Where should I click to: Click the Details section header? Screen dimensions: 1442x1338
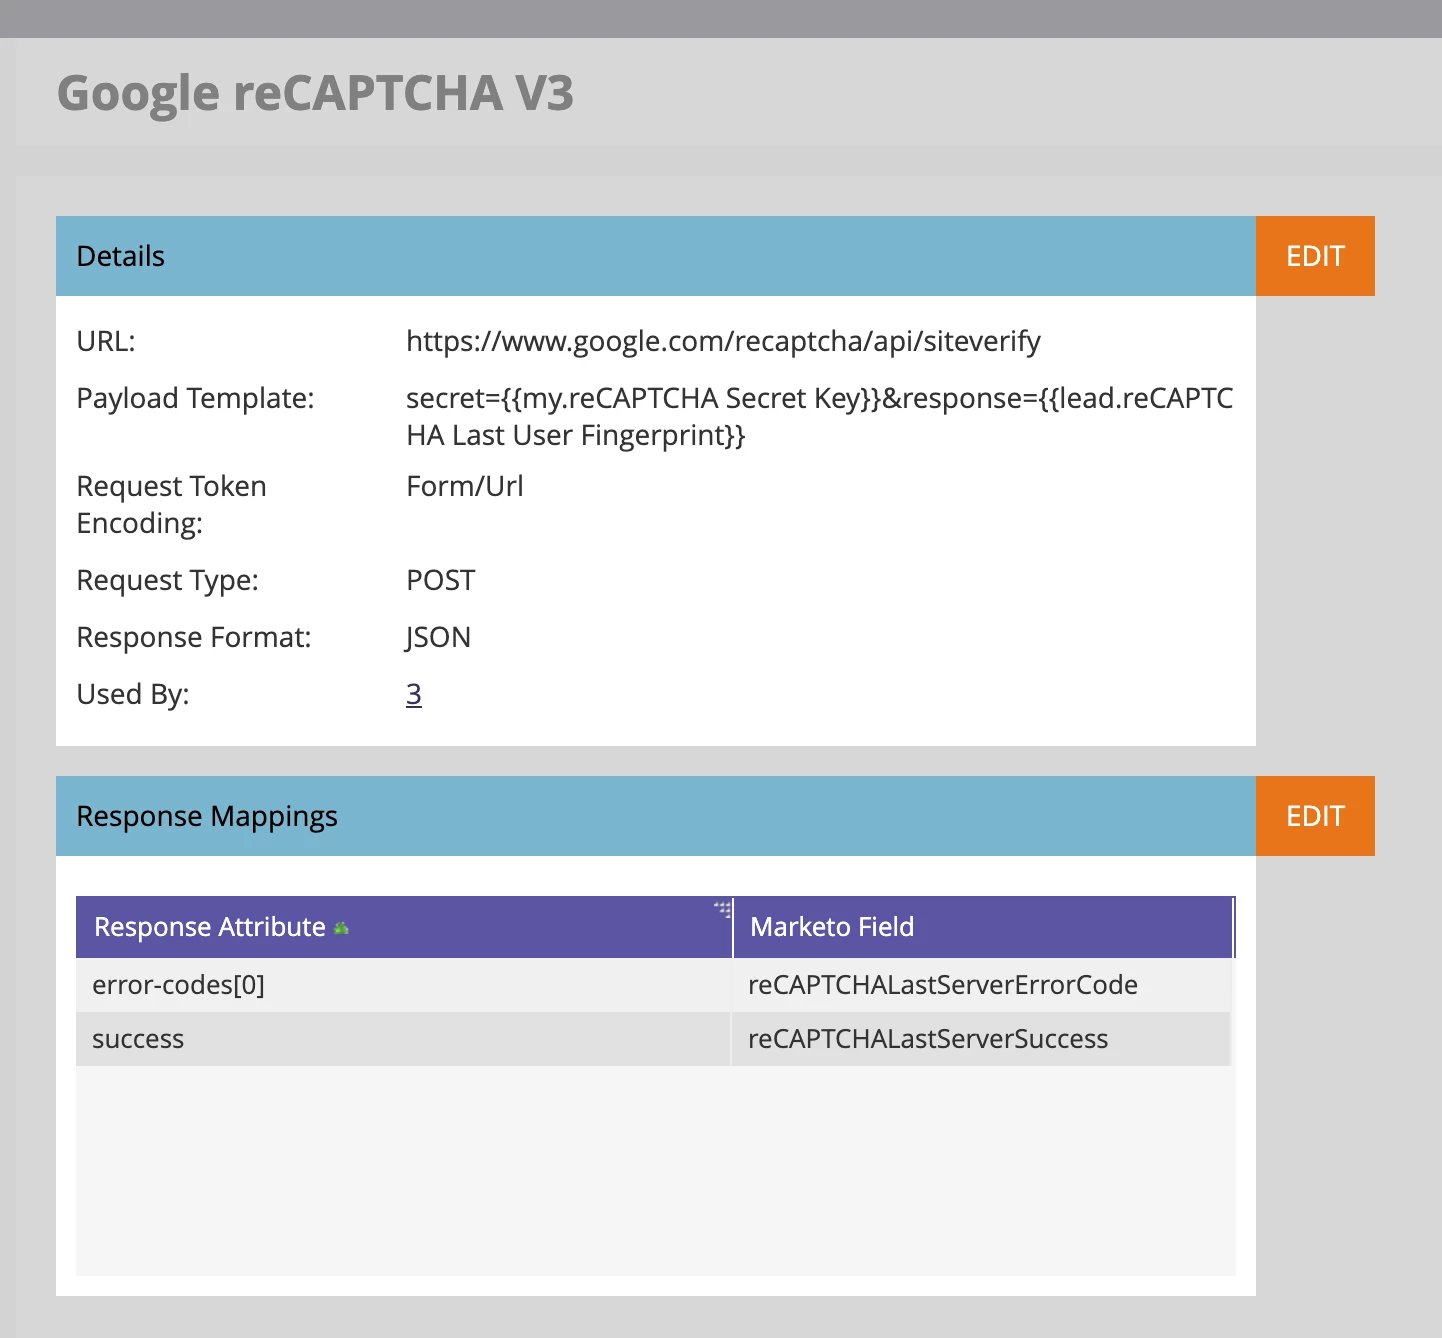[656, 256]
